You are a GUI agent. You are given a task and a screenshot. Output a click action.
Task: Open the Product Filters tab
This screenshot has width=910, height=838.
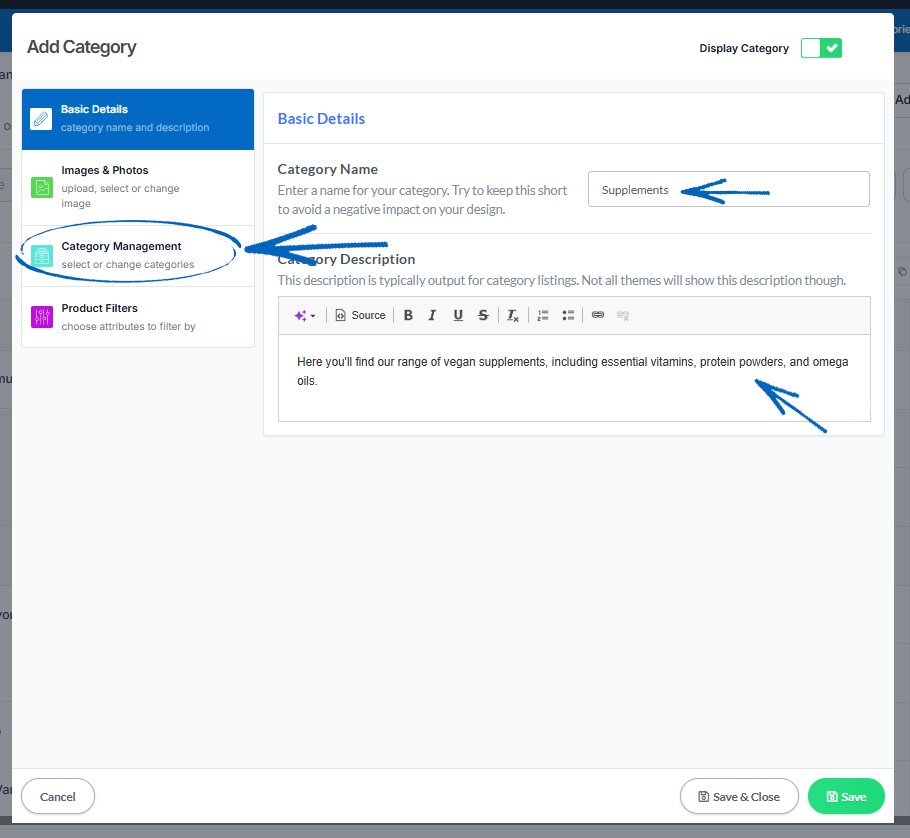138,317
